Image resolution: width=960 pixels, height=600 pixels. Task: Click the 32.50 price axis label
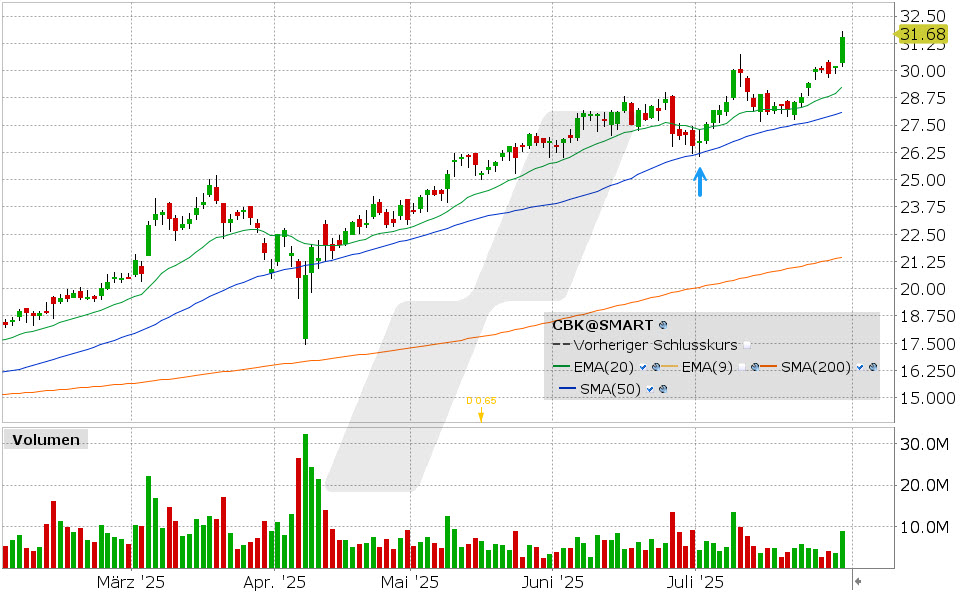coord(923,16)
